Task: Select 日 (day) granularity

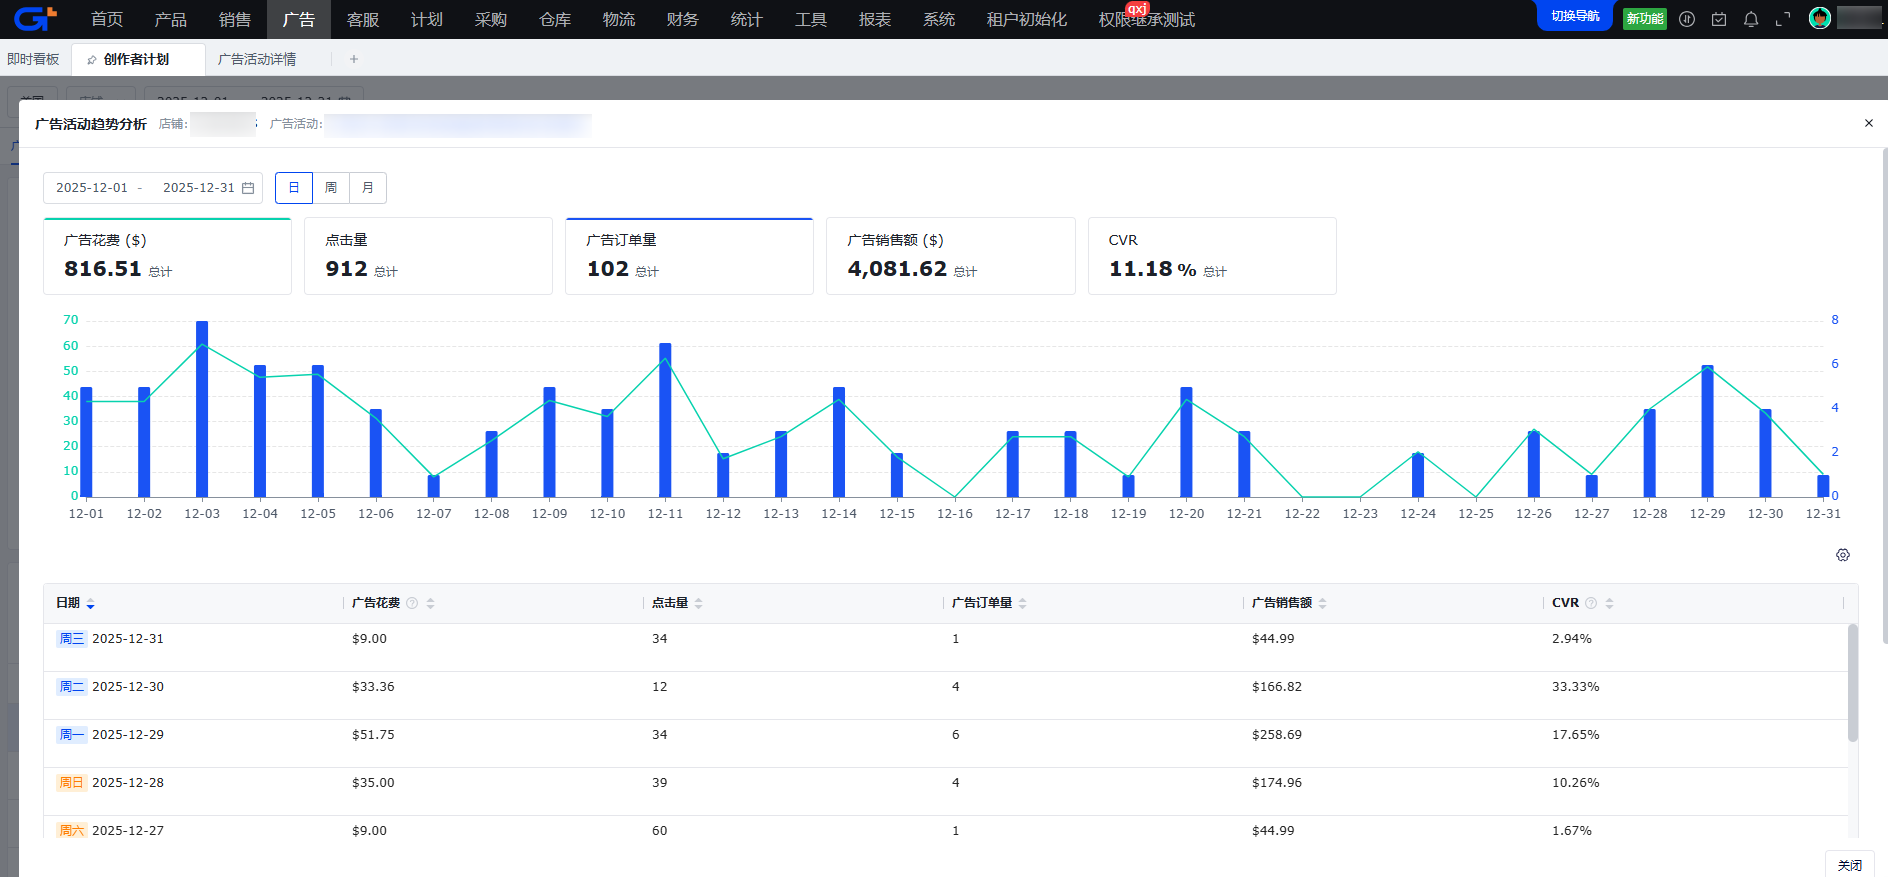Action: 294,188
